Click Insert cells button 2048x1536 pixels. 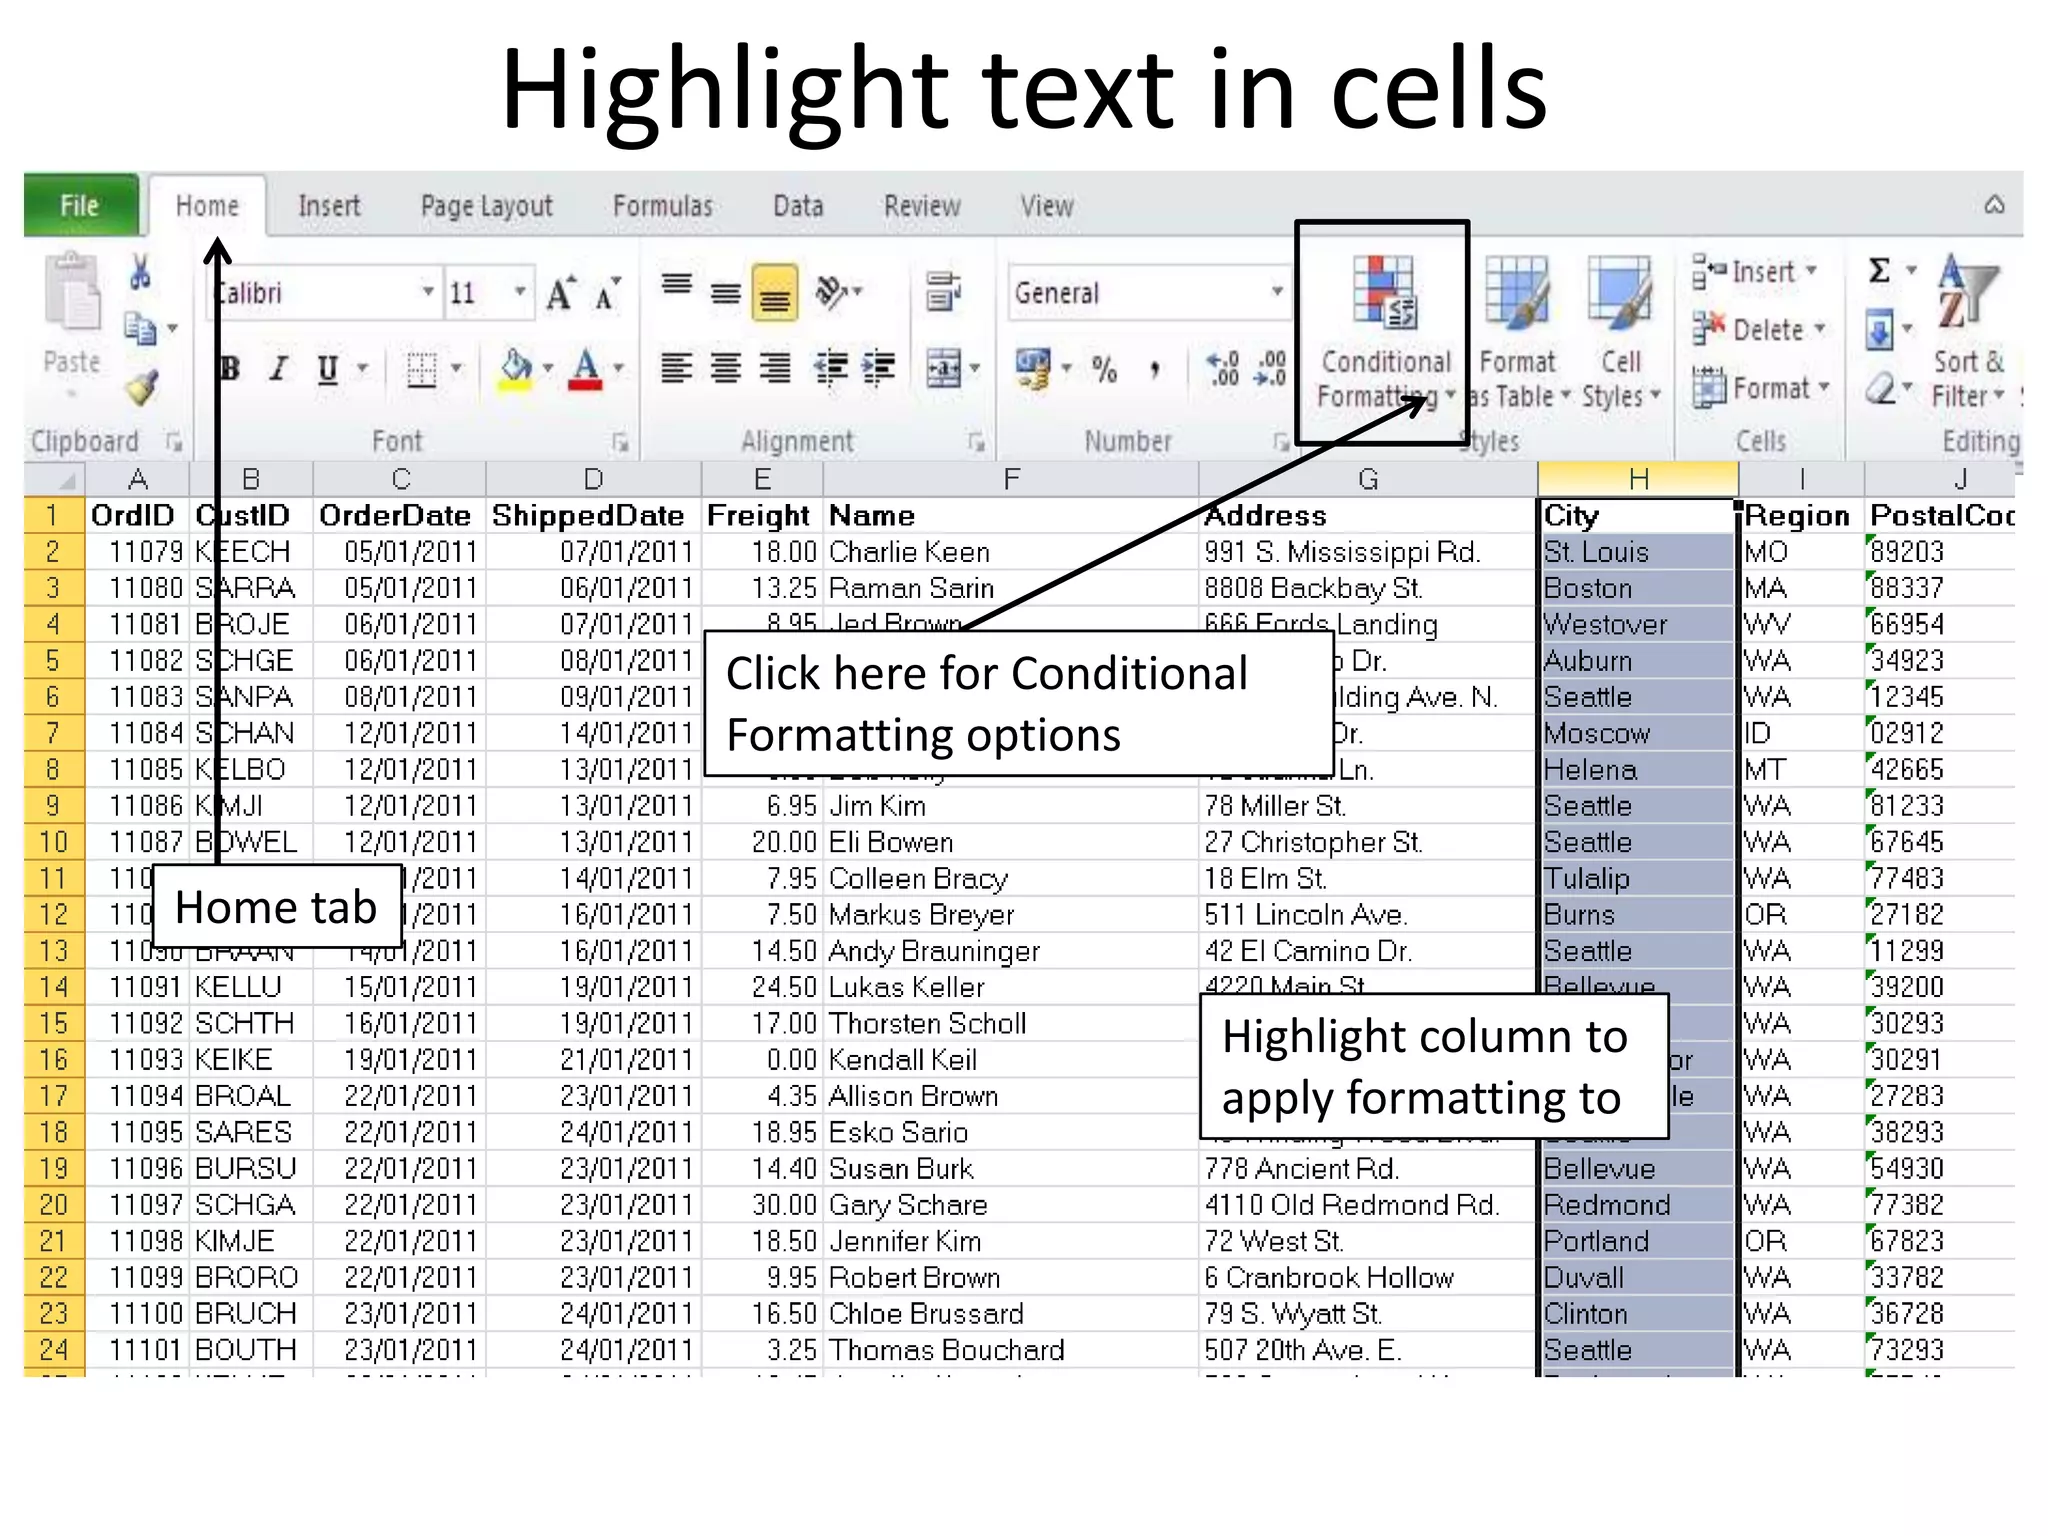click(x=1756, y=272)
